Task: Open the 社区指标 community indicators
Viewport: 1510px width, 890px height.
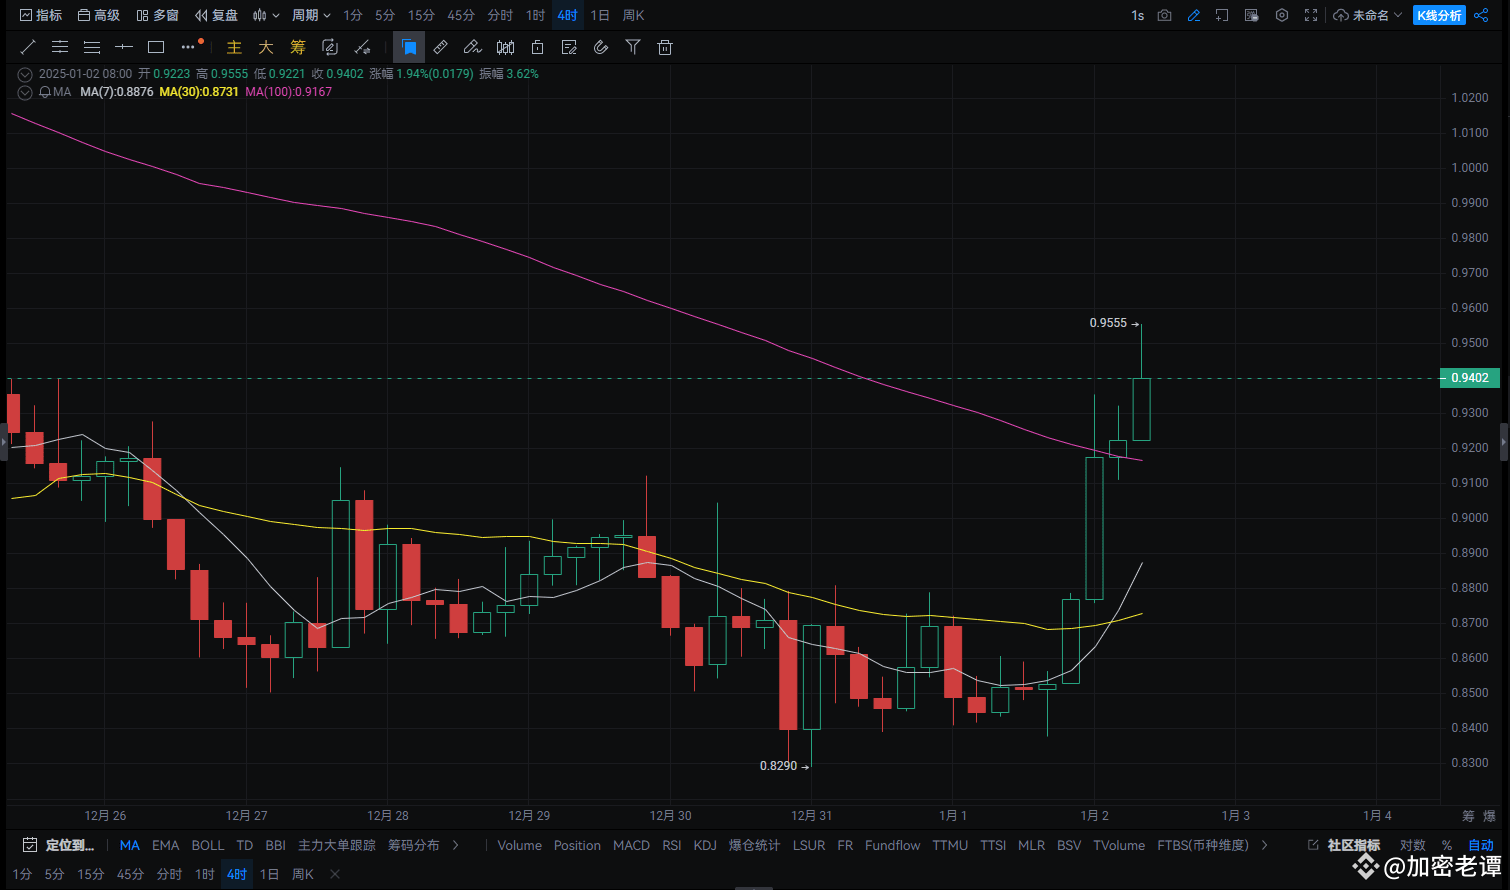Action: 1344,845
